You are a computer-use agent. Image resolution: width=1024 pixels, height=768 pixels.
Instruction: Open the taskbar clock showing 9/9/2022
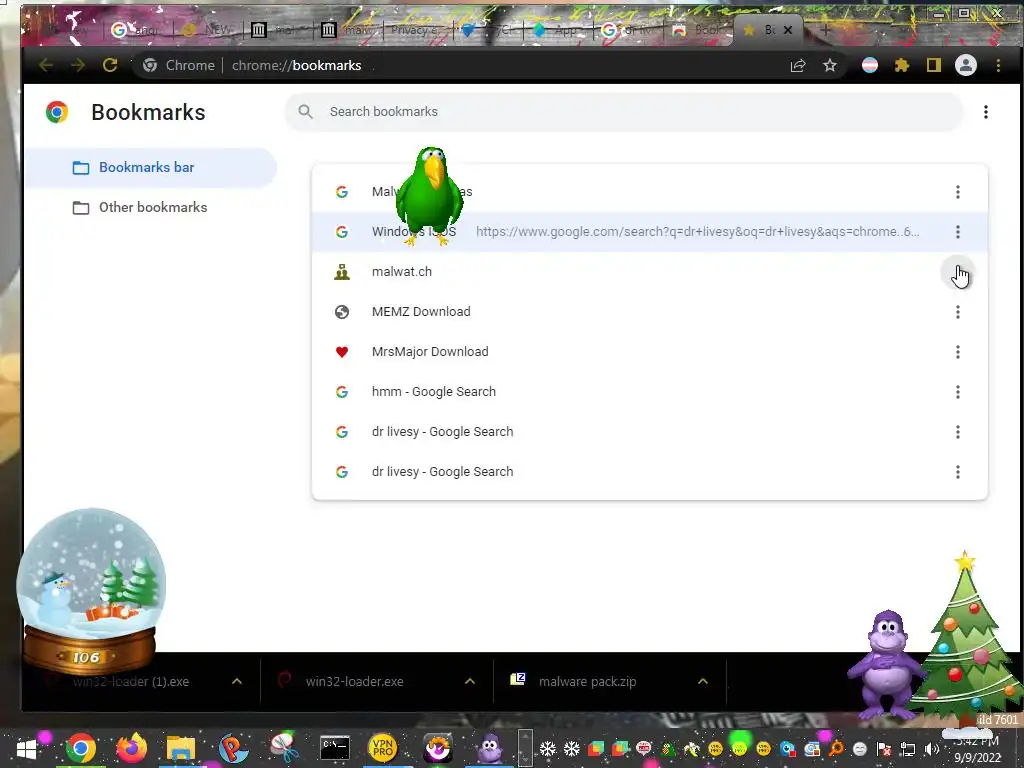coord(977,750)
